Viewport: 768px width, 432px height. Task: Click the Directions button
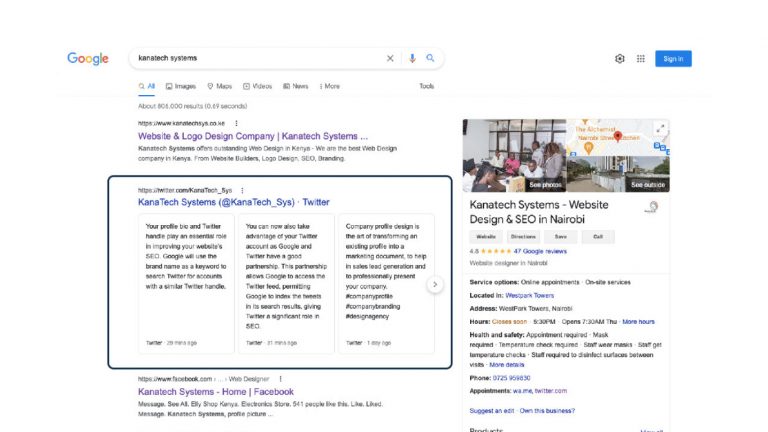(523, 237)
